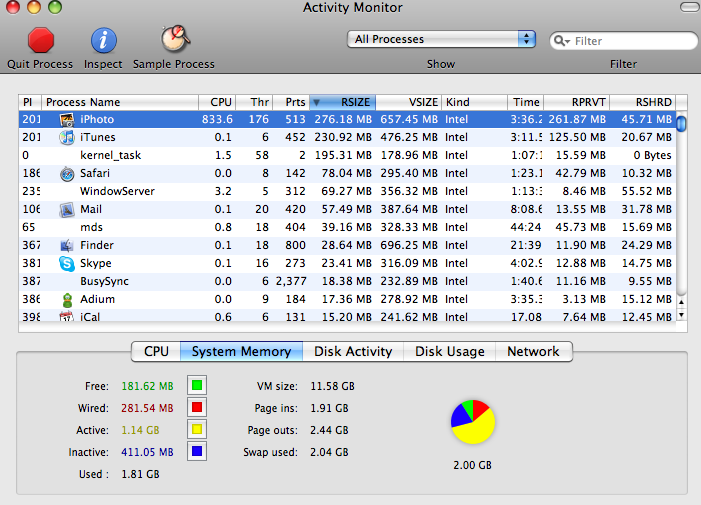Screen dimensions: 701x505
Task: Click the yellow Active memory swatch
Action: point(197,429)
